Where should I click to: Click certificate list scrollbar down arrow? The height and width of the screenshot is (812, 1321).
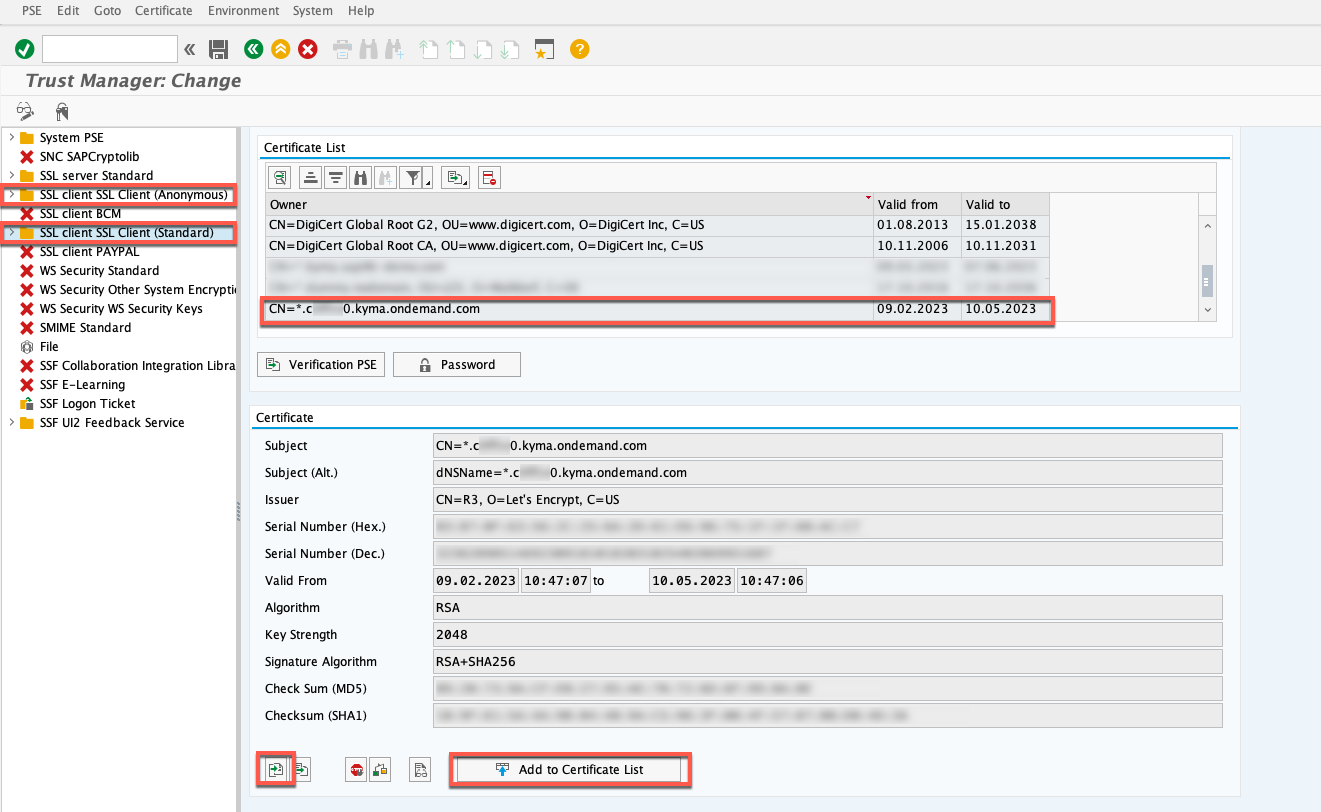click(x=1208, y=311)
